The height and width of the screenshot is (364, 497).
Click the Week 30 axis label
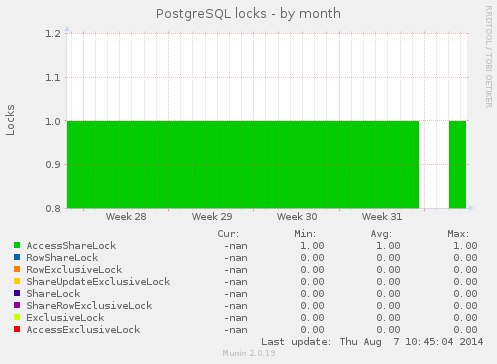(x=297, y=217)
